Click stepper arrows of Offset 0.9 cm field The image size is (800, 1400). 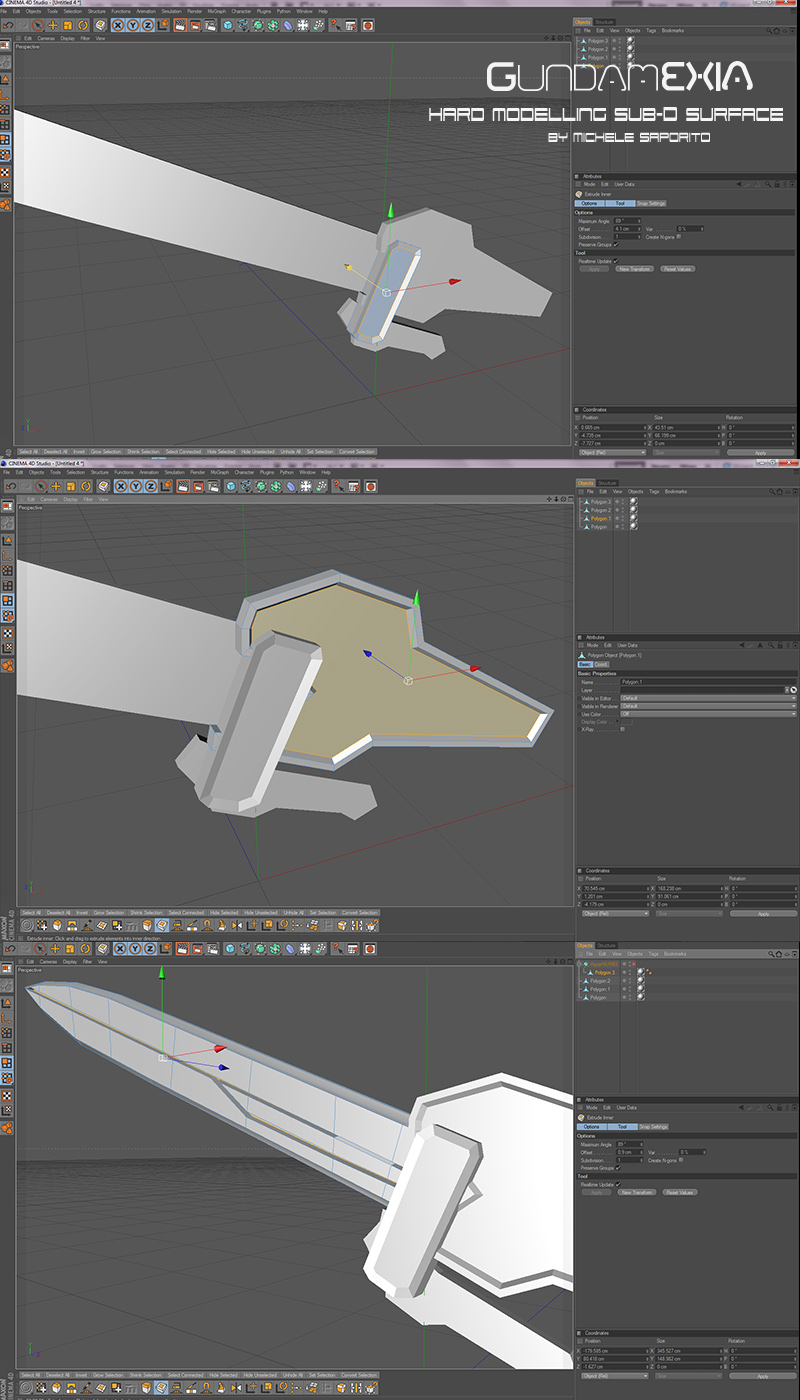click(641, 1152)
